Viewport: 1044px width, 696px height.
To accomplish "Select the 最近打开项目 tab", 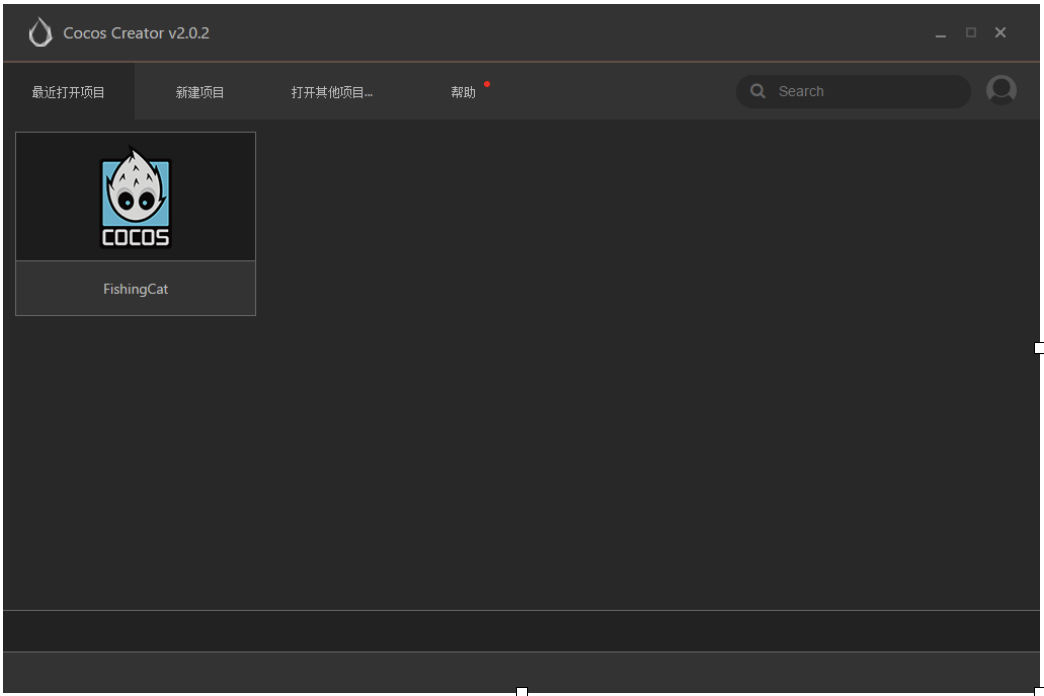I will [69, 92].
